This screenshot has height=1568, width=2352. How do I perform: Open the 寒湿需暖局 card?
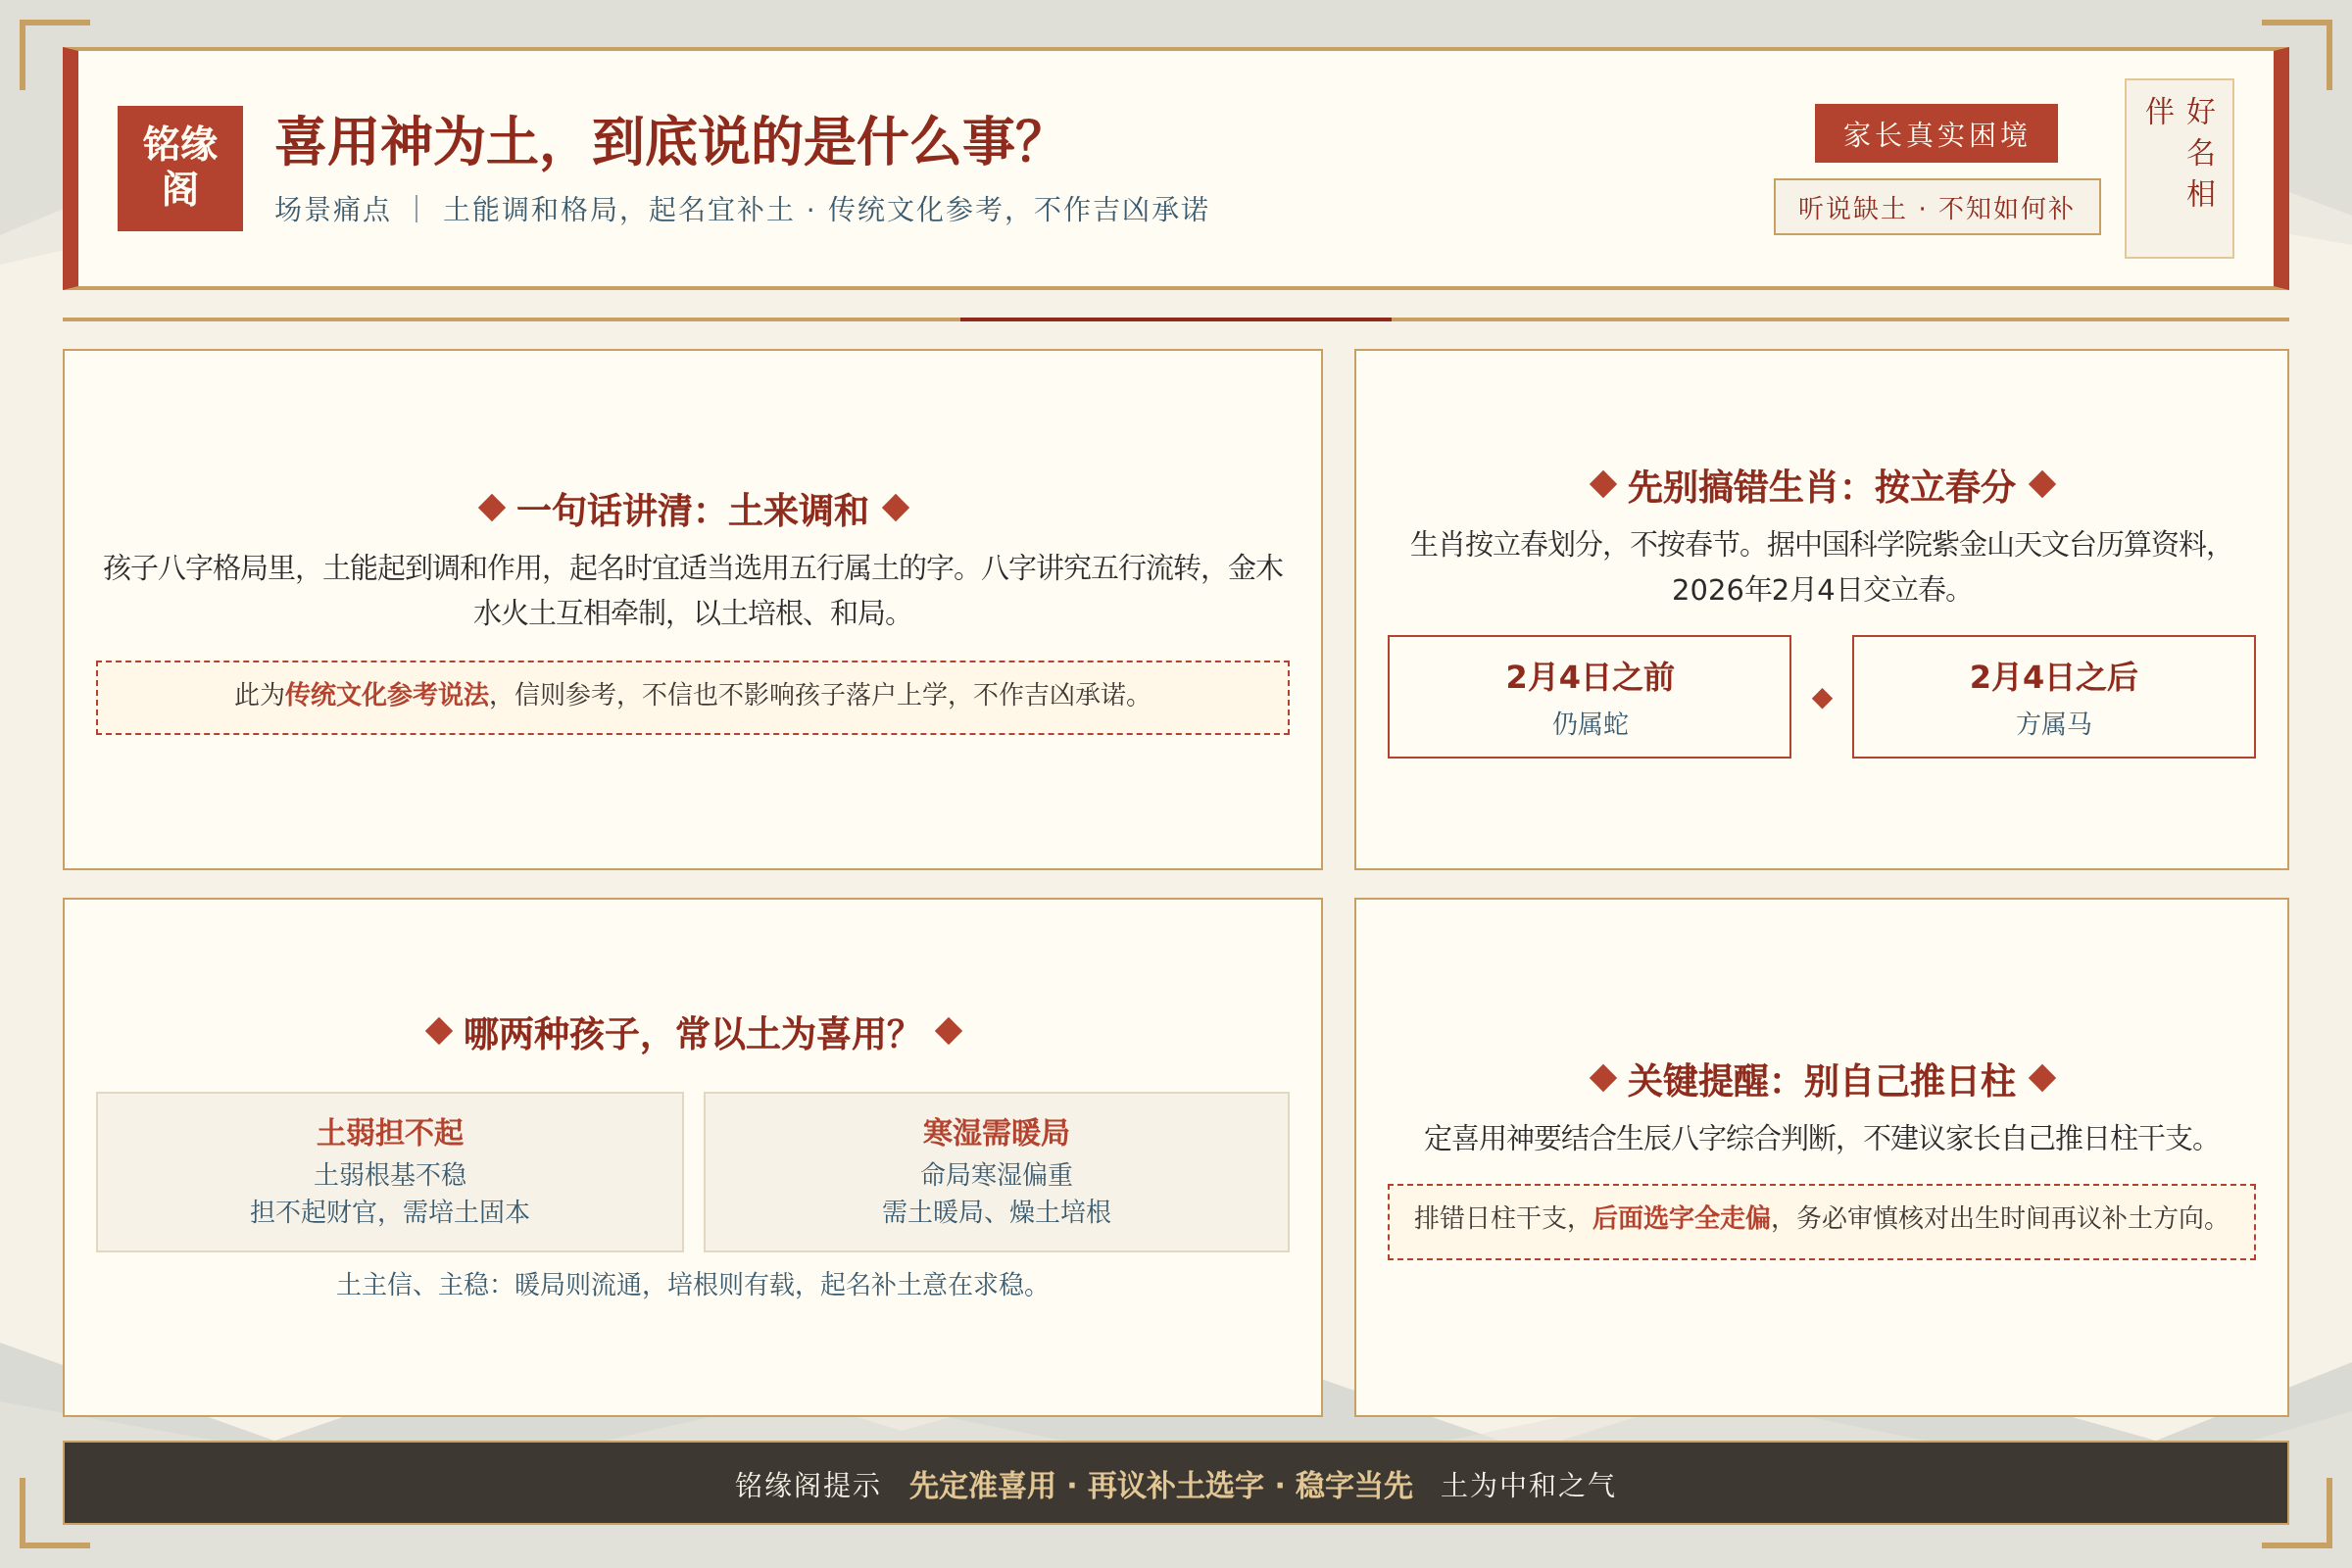pyautogui.click(x=996, y=1171)
